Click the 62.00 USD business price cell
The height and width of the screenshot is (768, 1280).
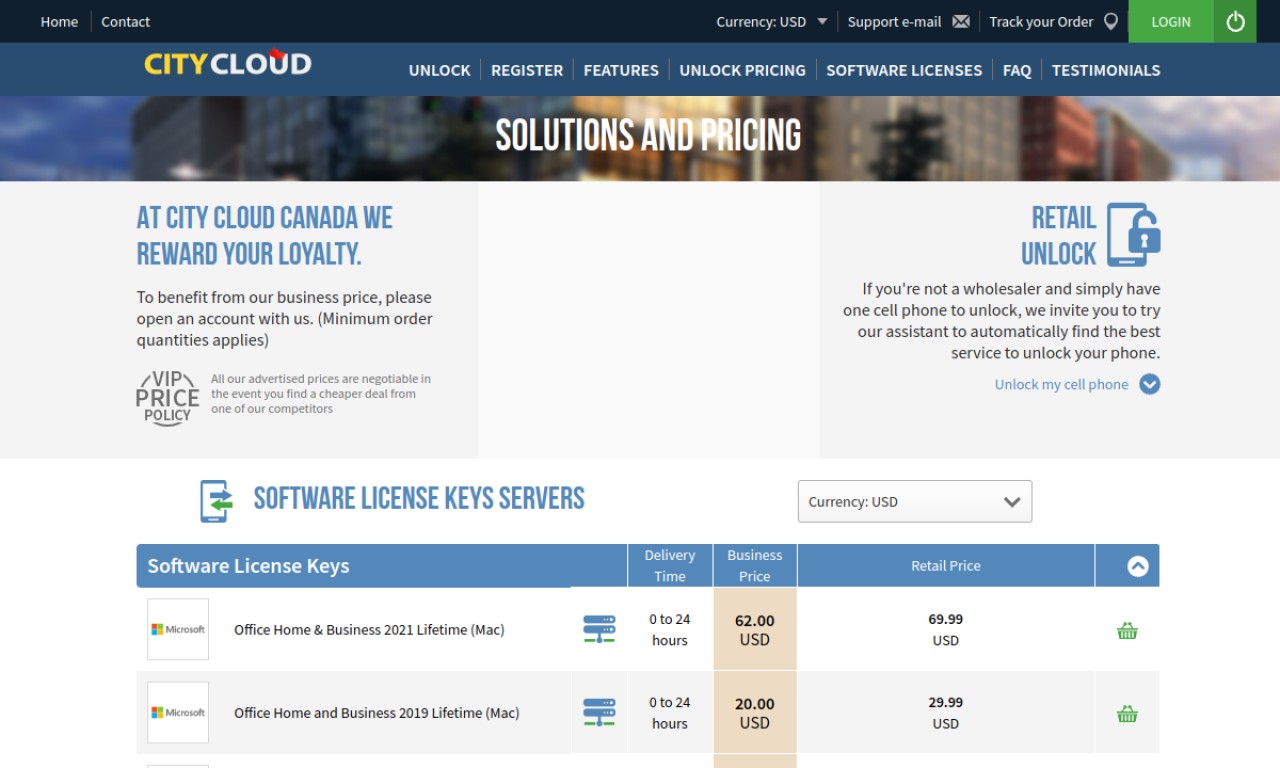(x=755, y=629)
